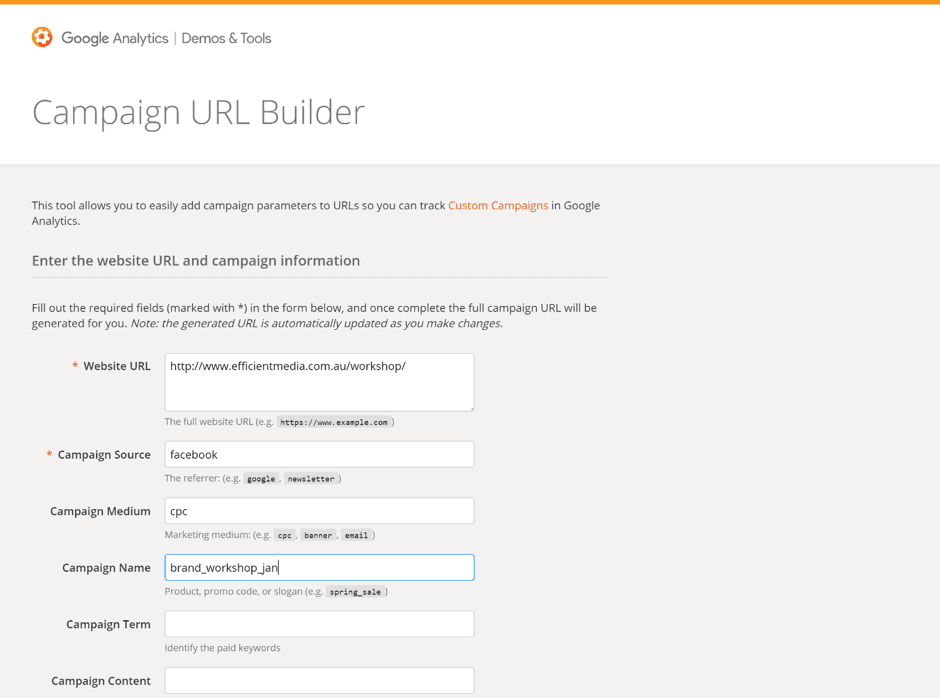This screenshot has width=940, height=698.
Task: Click the https://www.example.com example code
Action: pyautogui.click(x=334, y=422)
